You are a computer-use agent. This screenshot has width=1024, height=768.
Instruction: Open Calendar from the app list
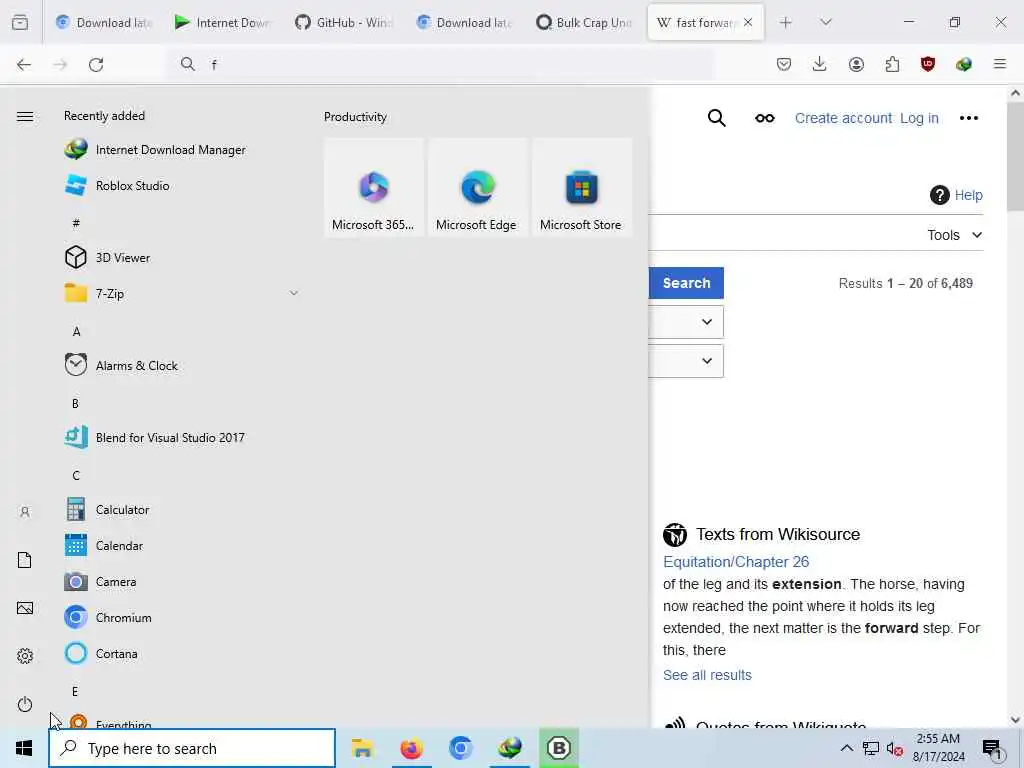coord(104,545)
